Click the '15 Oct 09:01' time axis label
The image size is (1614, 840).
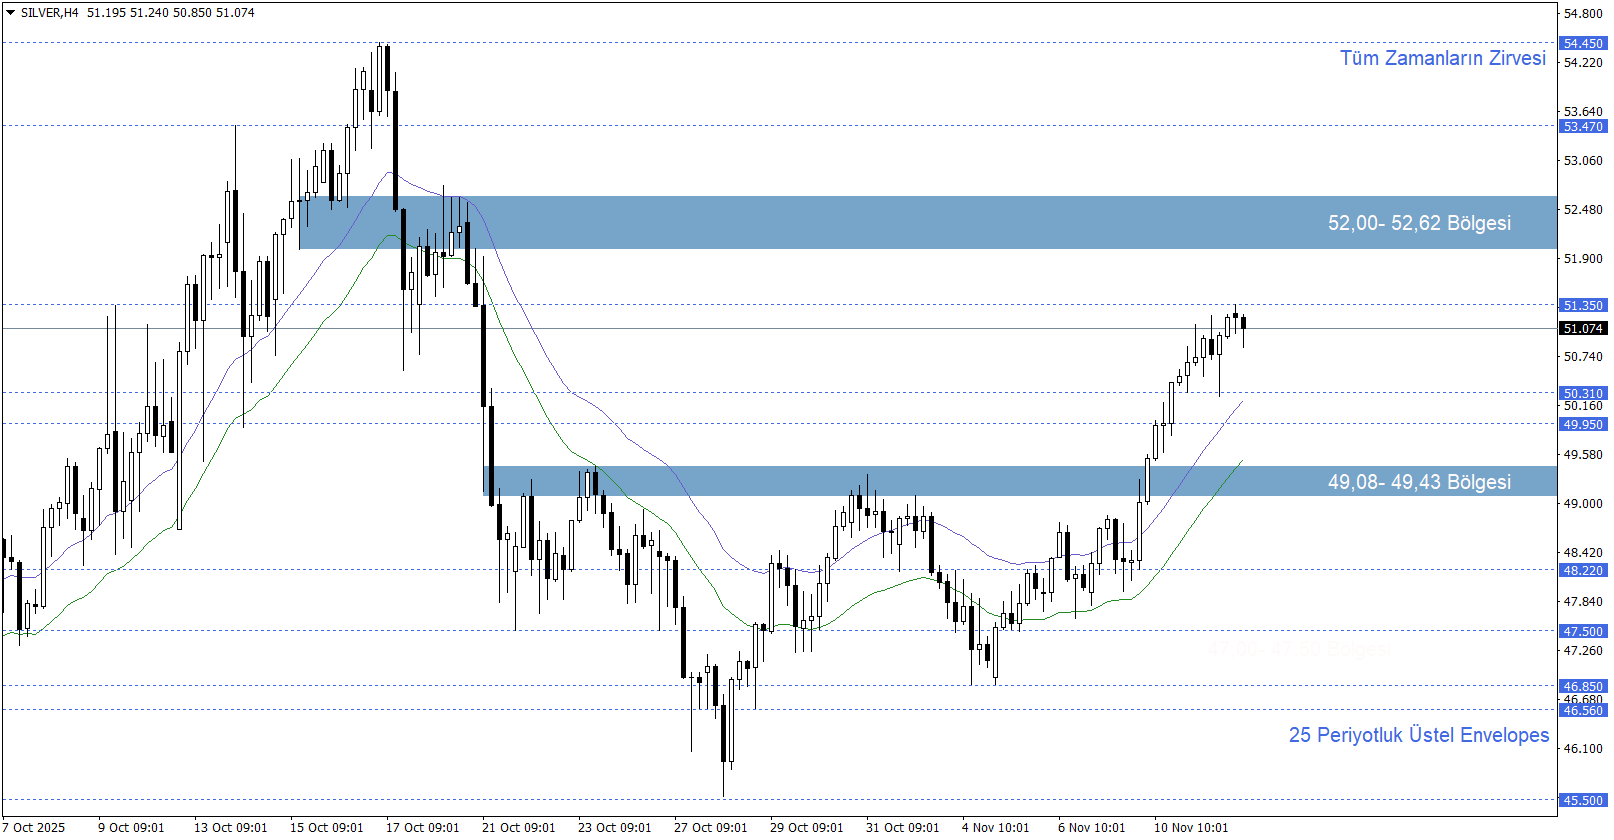point(326,827)
